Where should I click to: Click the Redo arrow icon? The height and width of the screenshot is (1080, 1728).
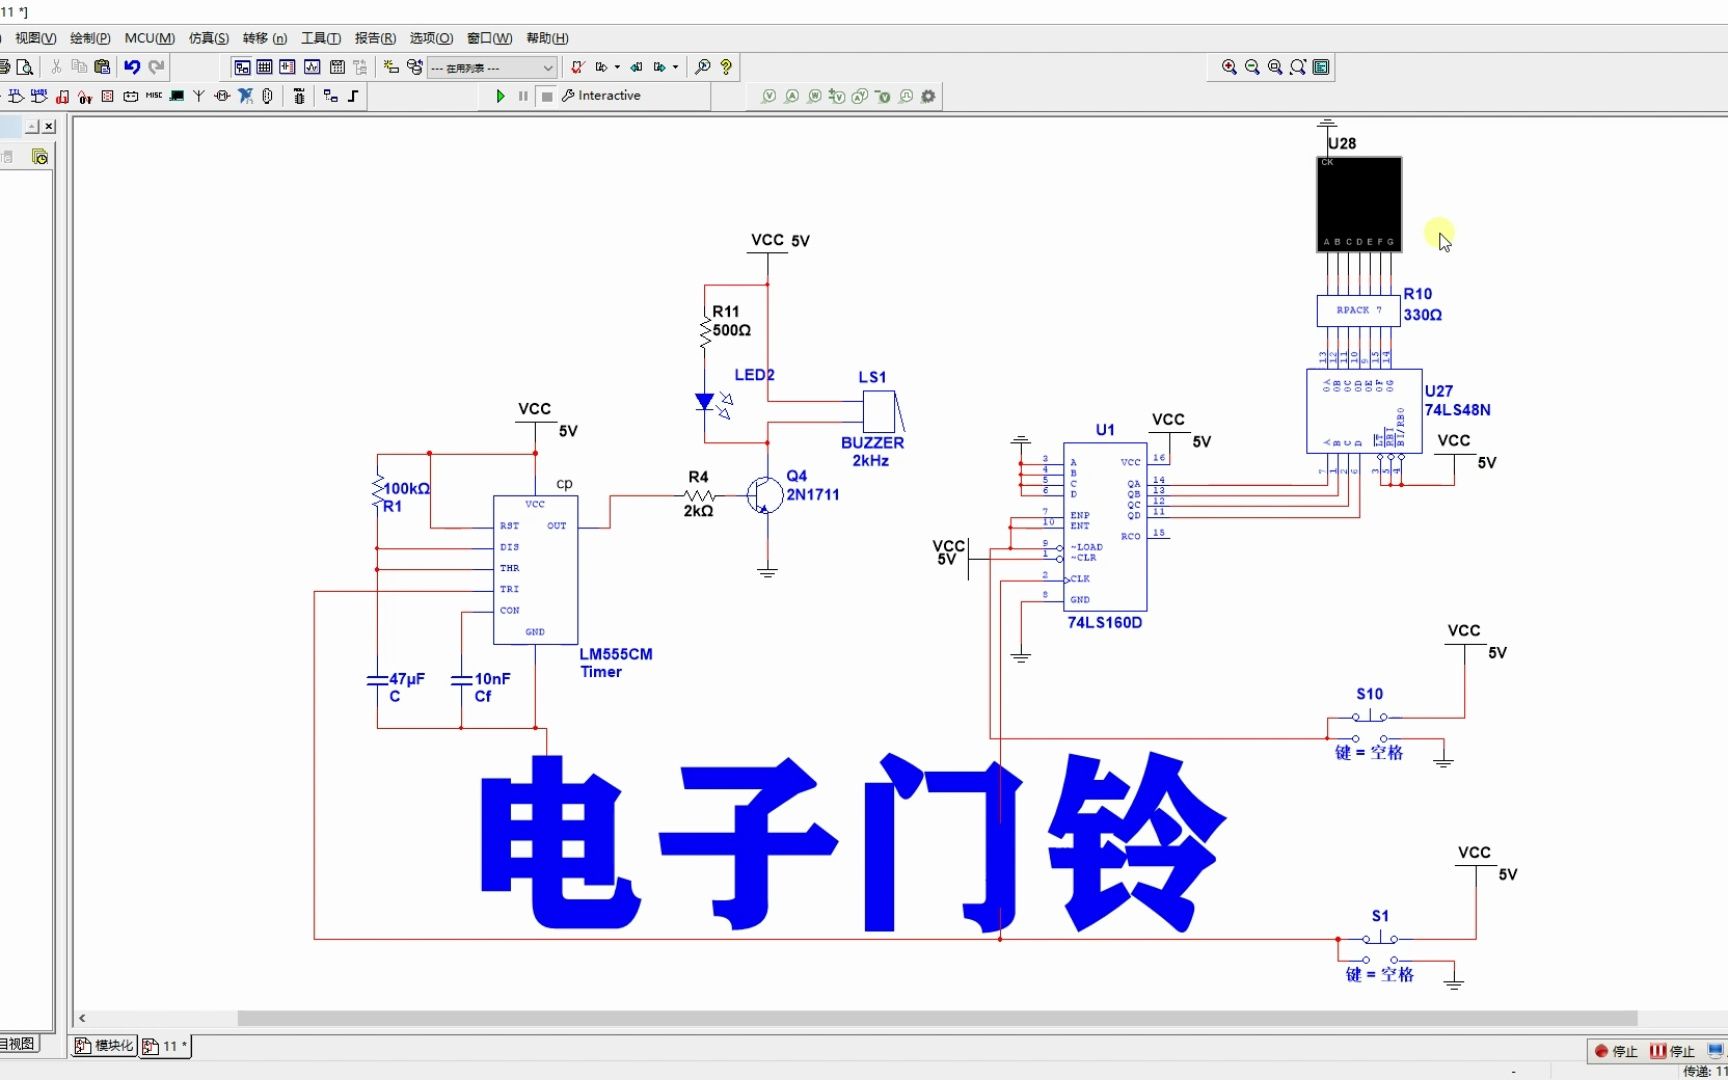pyautogui.click(x=156, y=67)
